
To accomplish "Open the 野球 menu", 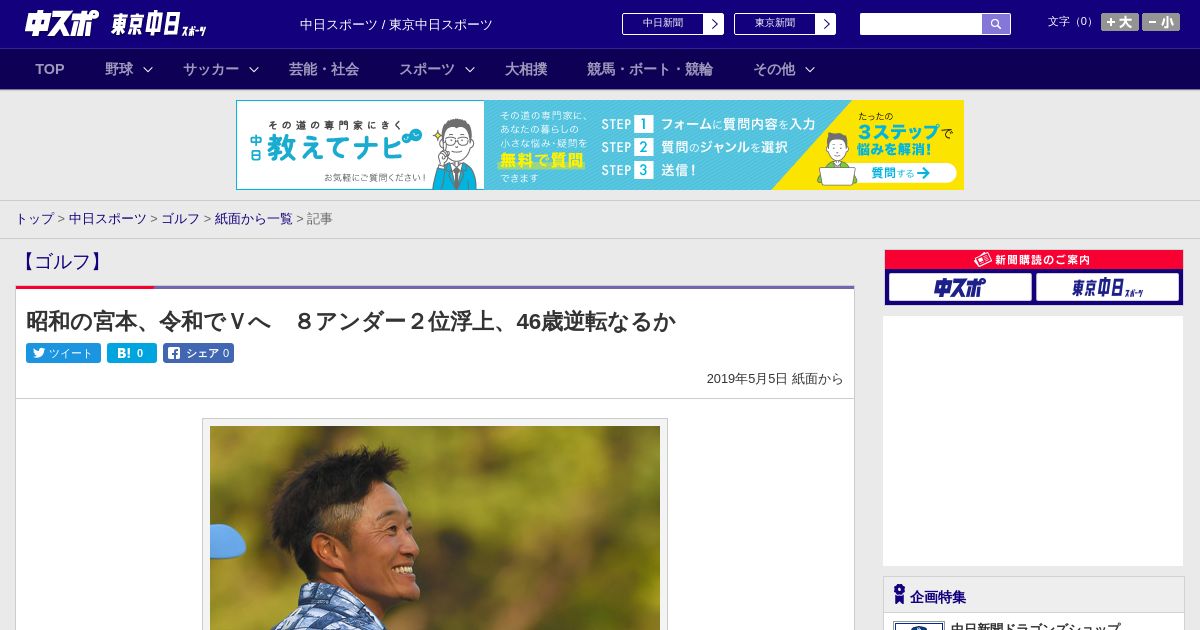I will tap(119, 69).
